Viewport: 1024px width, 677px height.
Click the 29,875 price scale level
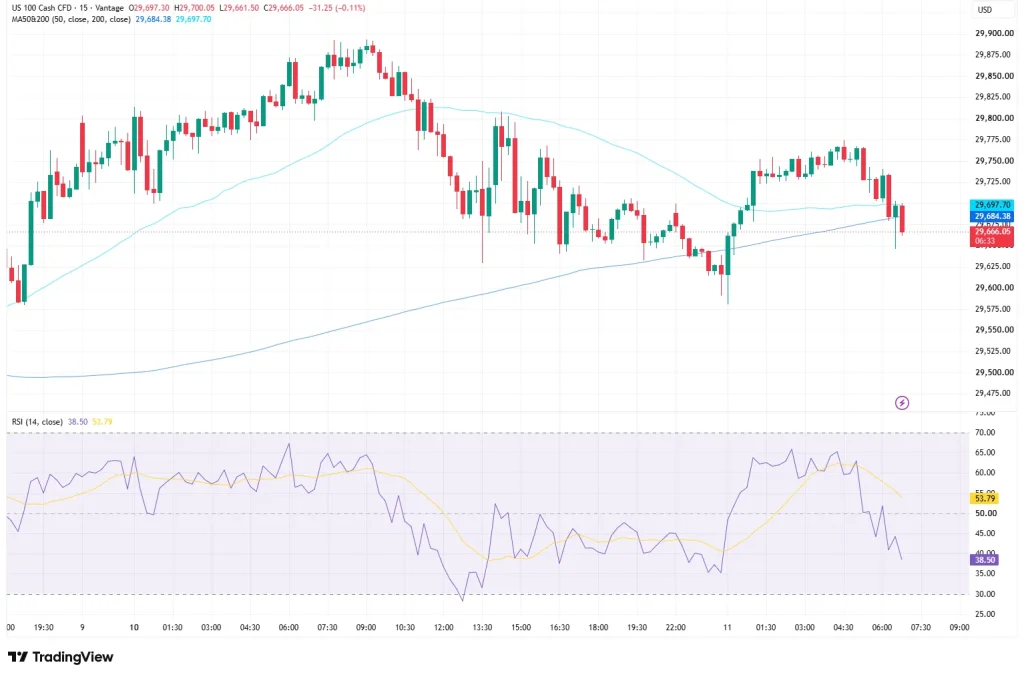[x=994, y=55]
